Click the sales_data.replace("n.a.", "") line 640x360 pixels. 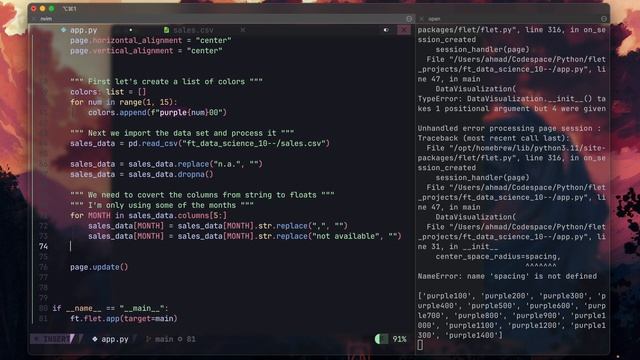click(x=166, y=164)
